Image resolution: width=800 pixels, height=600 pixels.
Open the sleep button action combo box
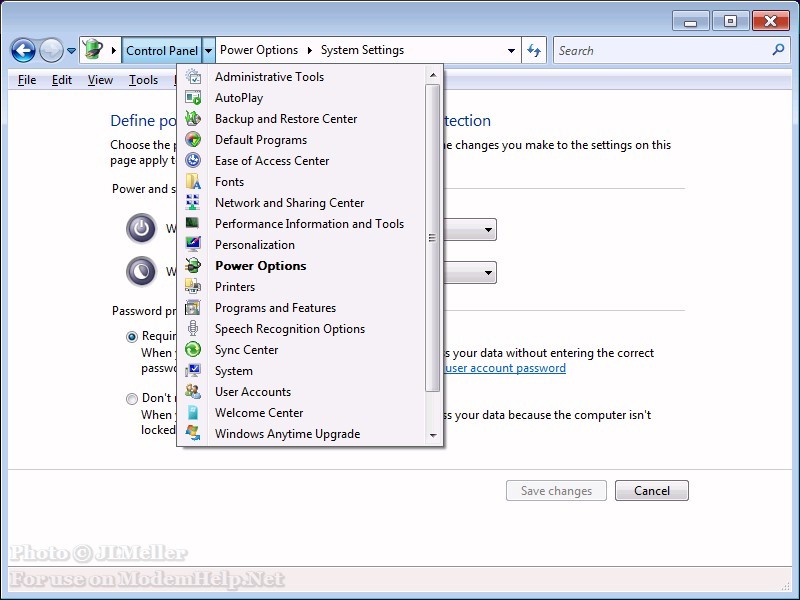(488, 272)
